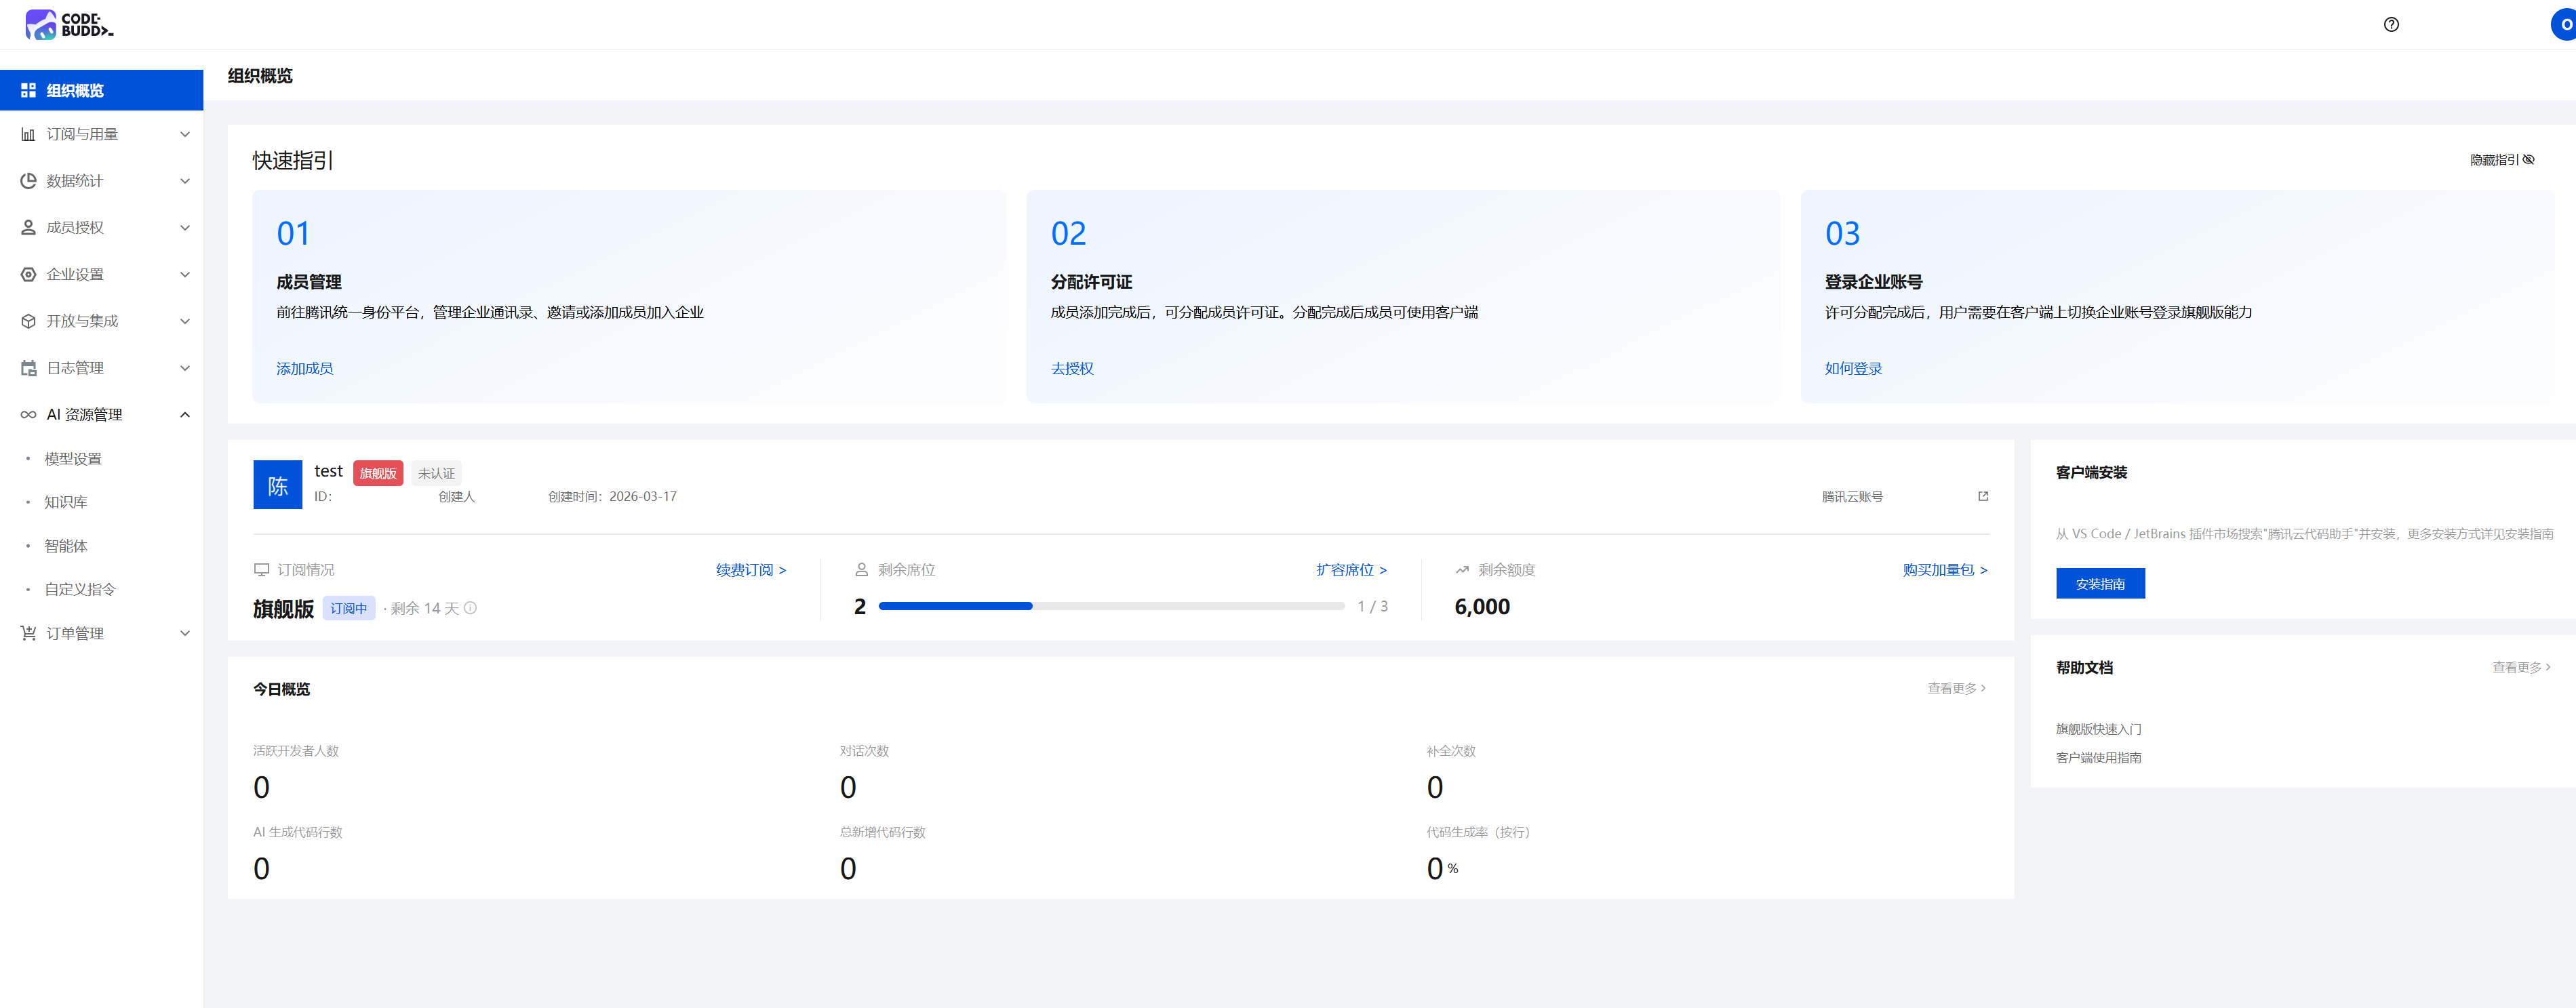Click the 添加成员 link
The height and width of the screenshot is (1008, 2576).
click(x=305, y=369)
